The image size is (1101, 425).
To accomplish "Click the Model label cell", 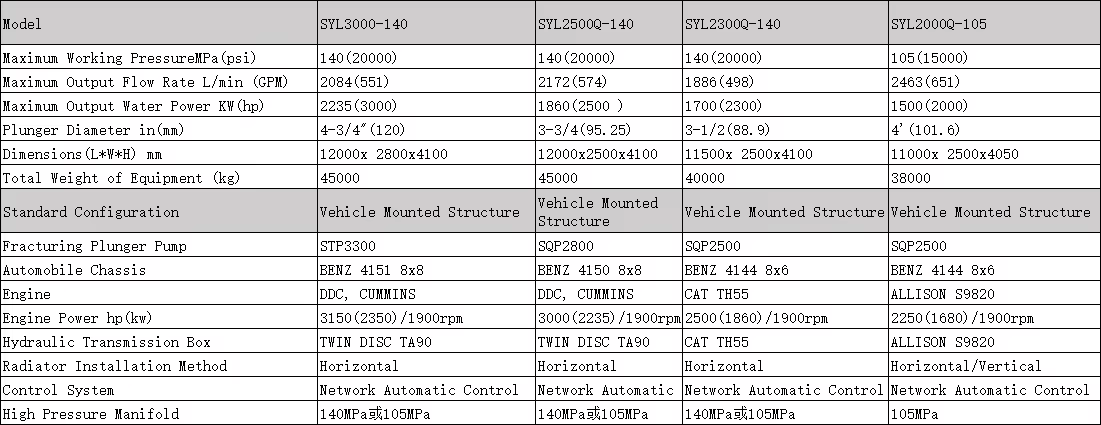I will (23, 23).
